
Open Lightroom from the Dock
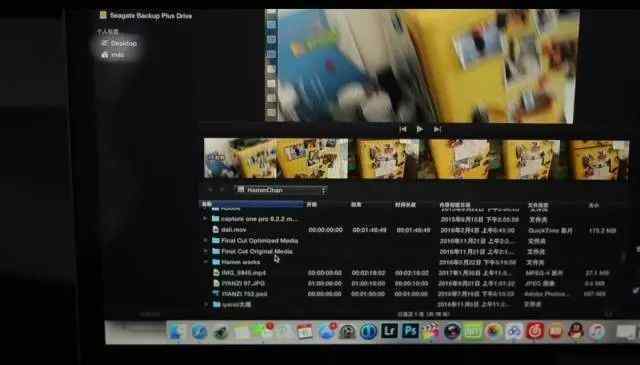(389, 331)
